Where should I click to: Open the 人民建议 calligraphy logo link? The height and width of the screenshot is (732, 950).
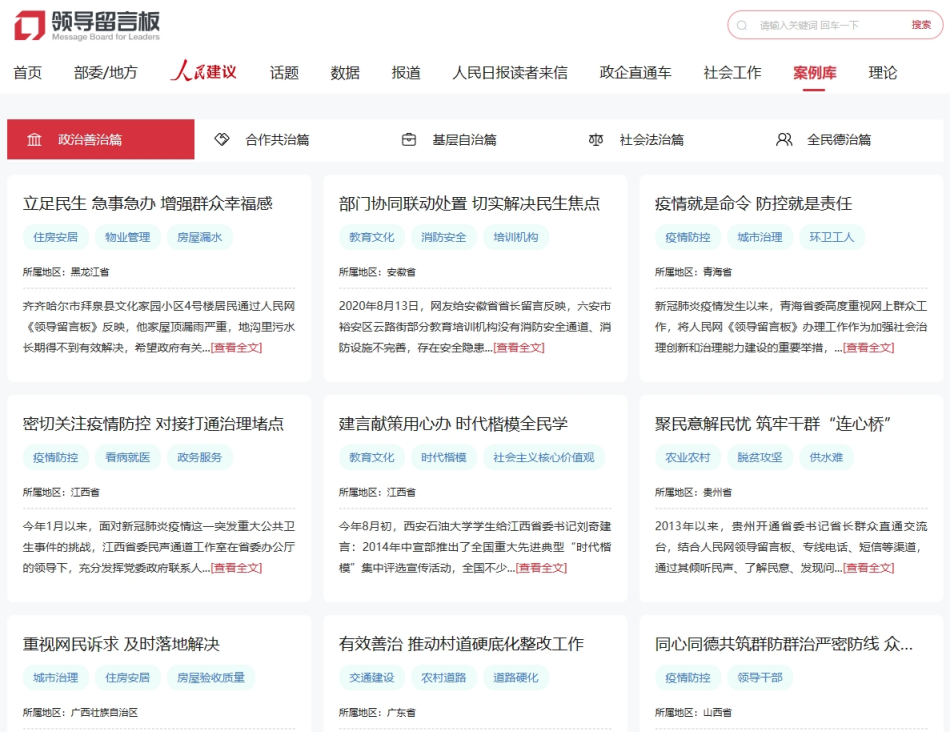point(204,71)
